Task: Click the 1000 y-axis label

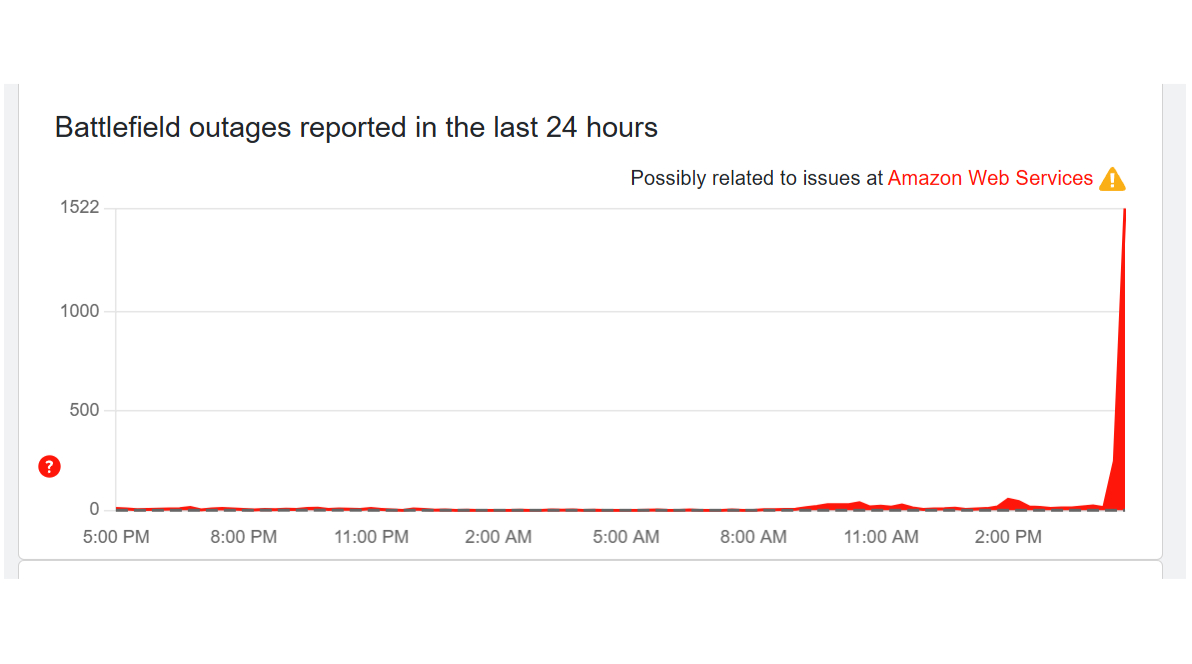Action: (x=80, y=311)
